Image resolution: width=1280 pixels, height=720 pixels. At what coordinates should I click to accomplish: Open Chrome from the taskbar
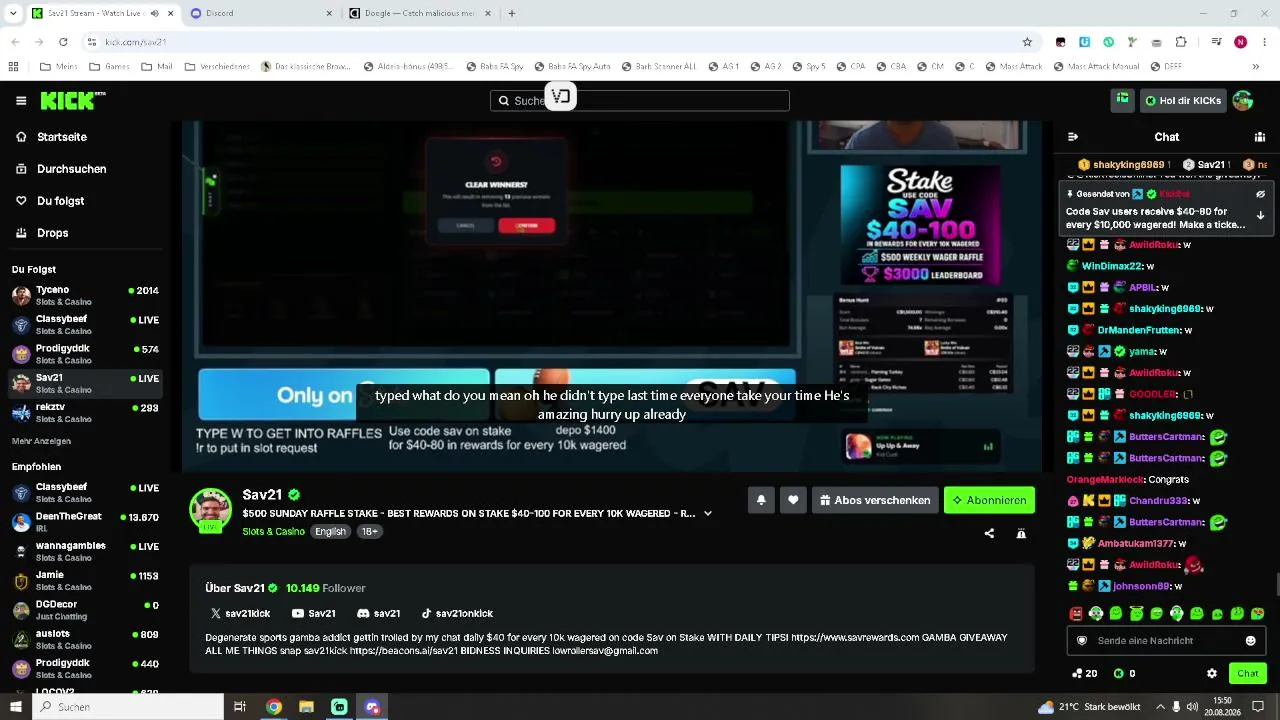(x=273, y=707)
